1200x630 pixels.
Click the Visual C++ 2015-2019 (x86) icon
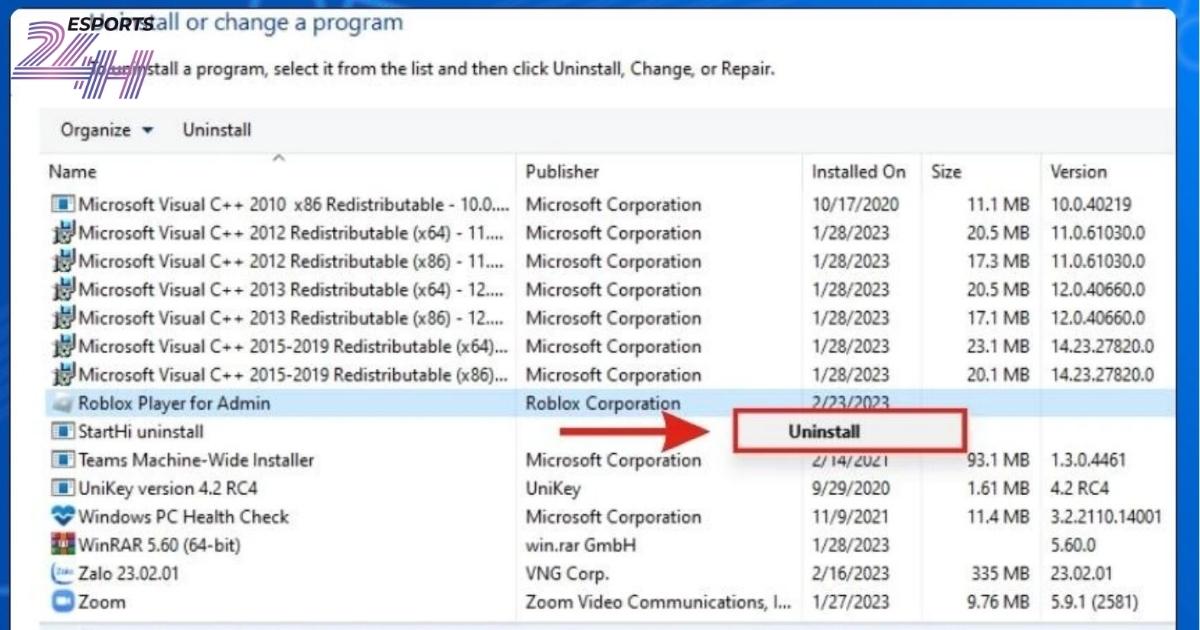click(x=62, y=375)
